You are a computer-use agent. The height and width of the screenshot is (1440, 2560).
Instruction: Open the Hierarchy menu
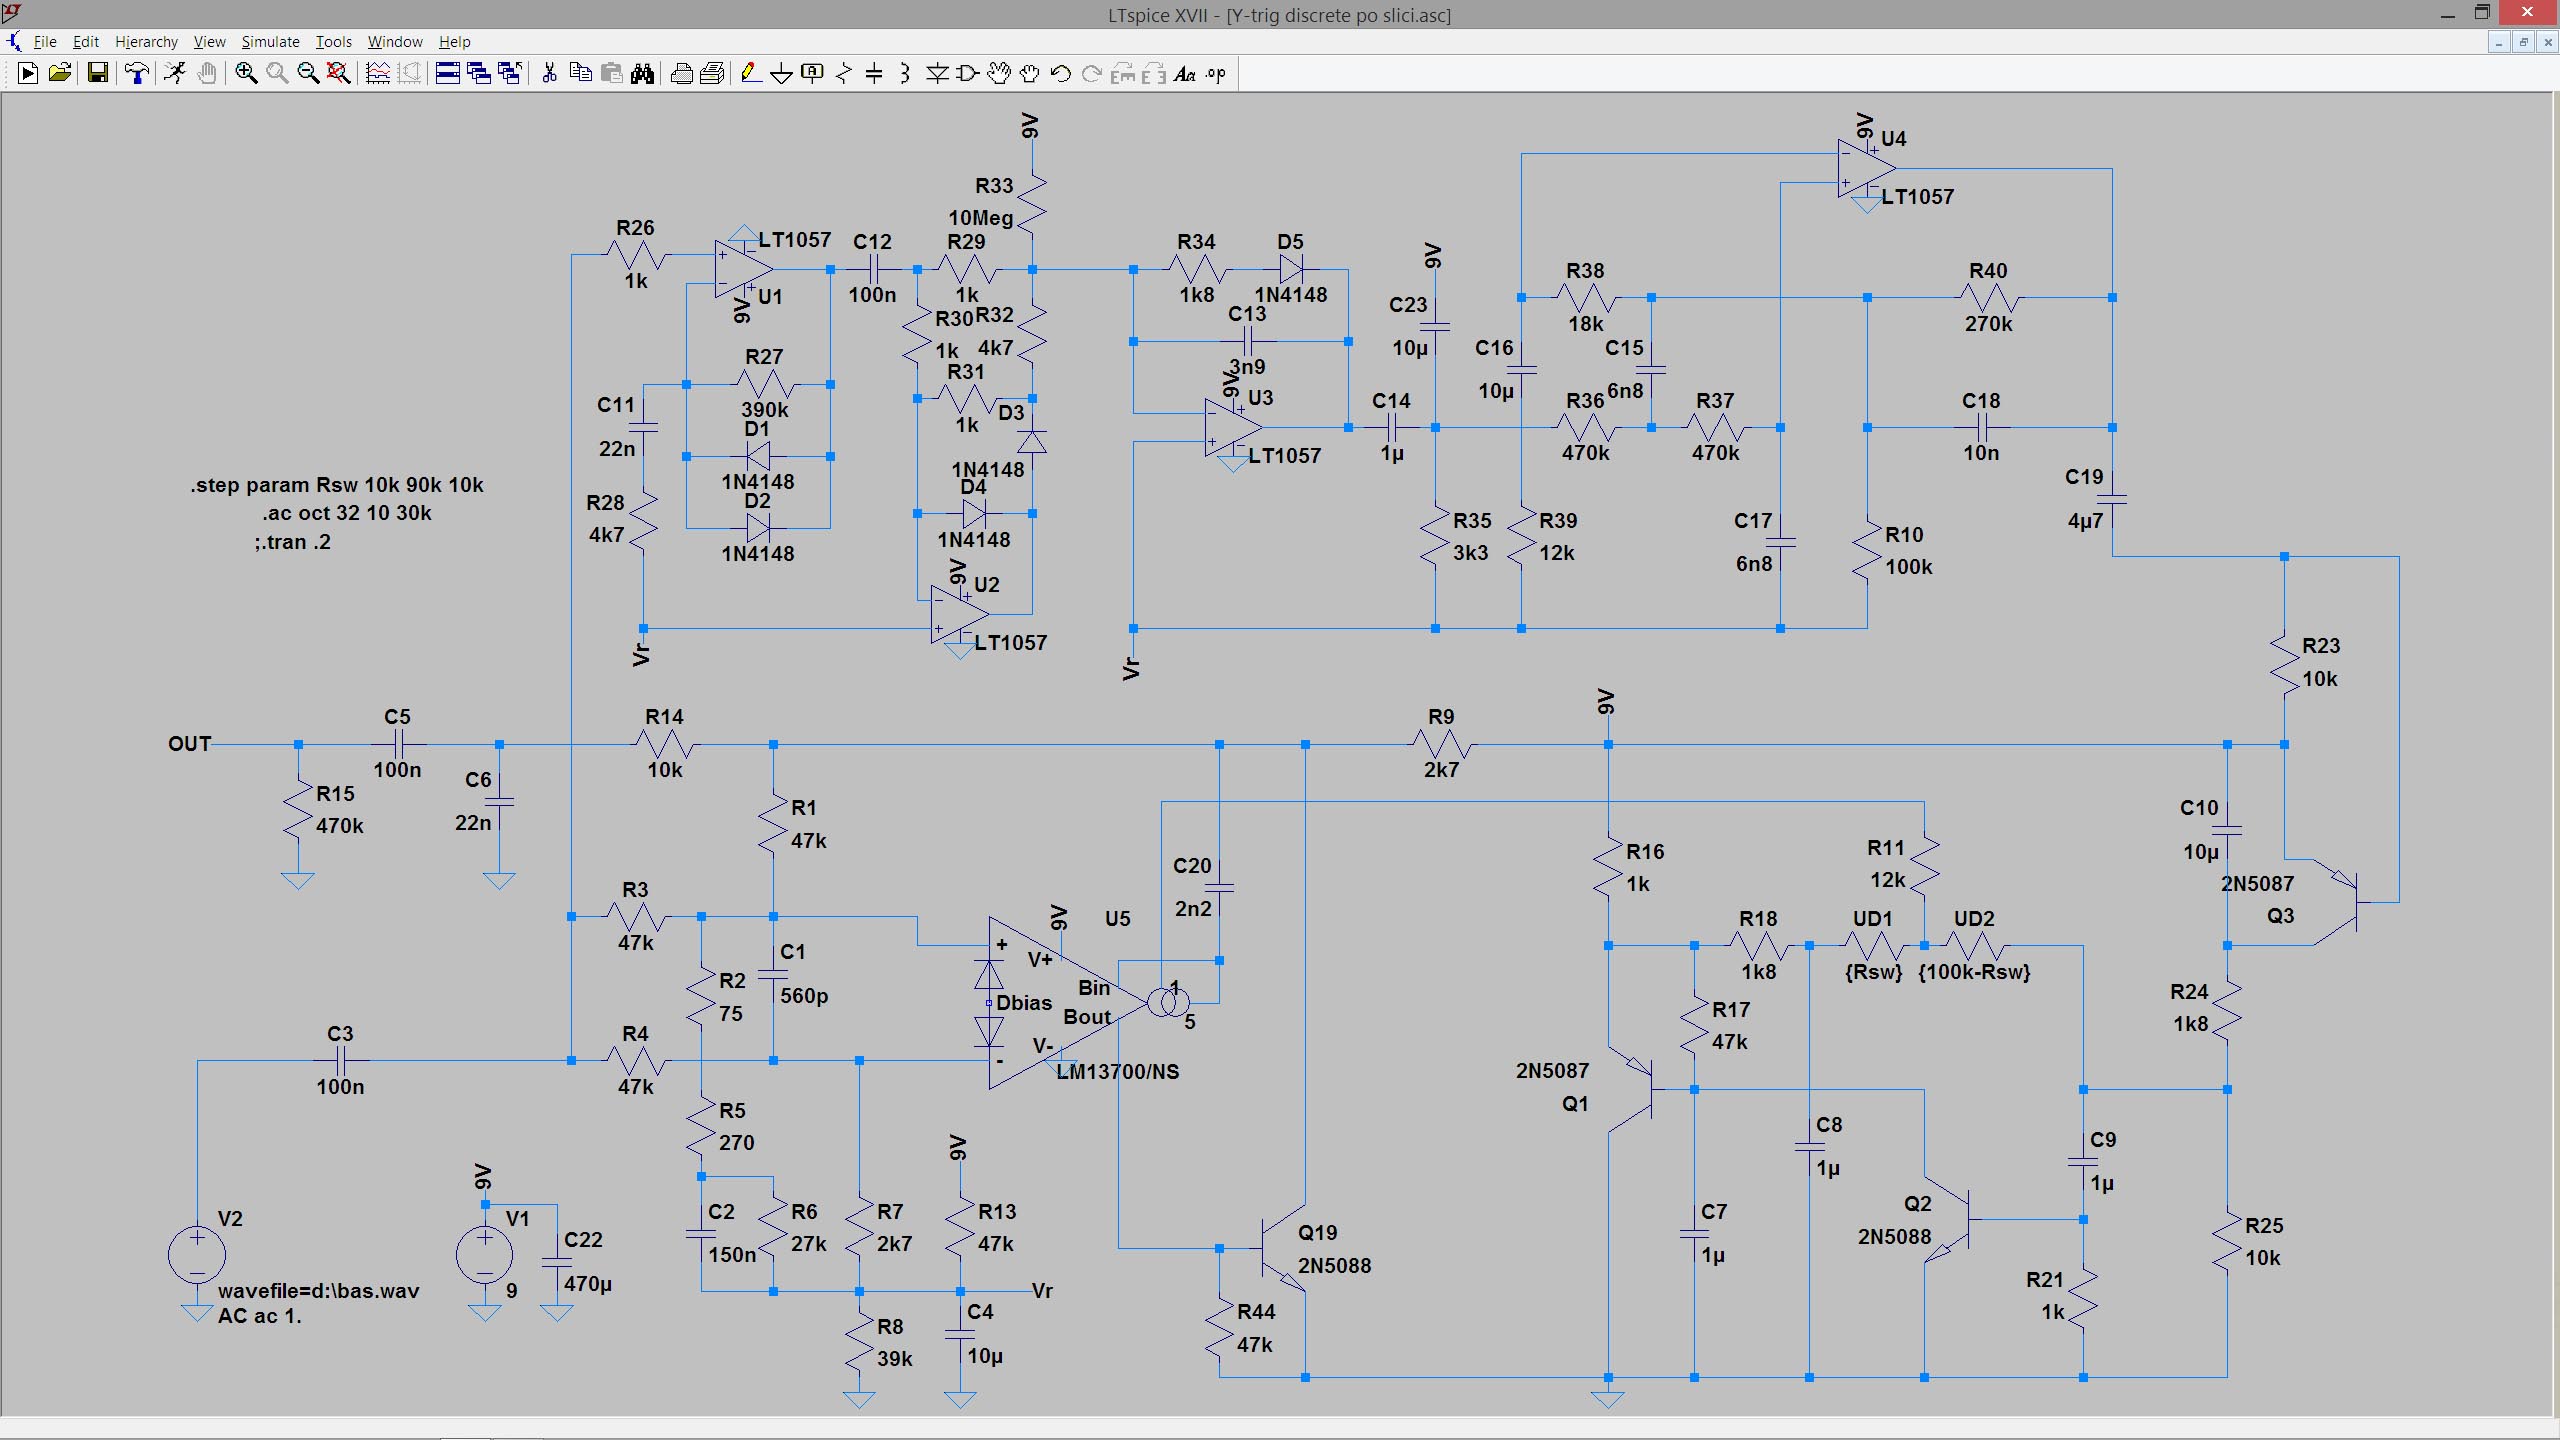pos(146,41)
